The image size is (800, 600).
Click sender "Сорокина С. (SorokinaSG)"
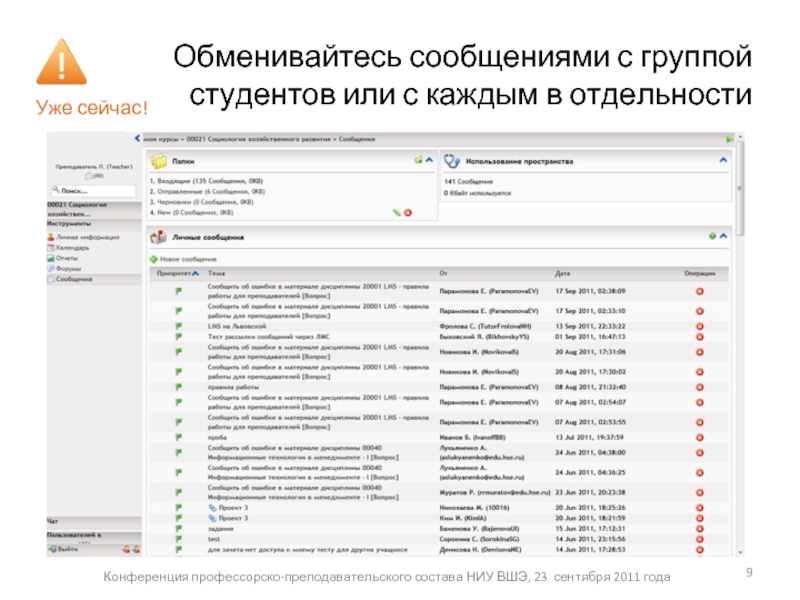point(483,539)
